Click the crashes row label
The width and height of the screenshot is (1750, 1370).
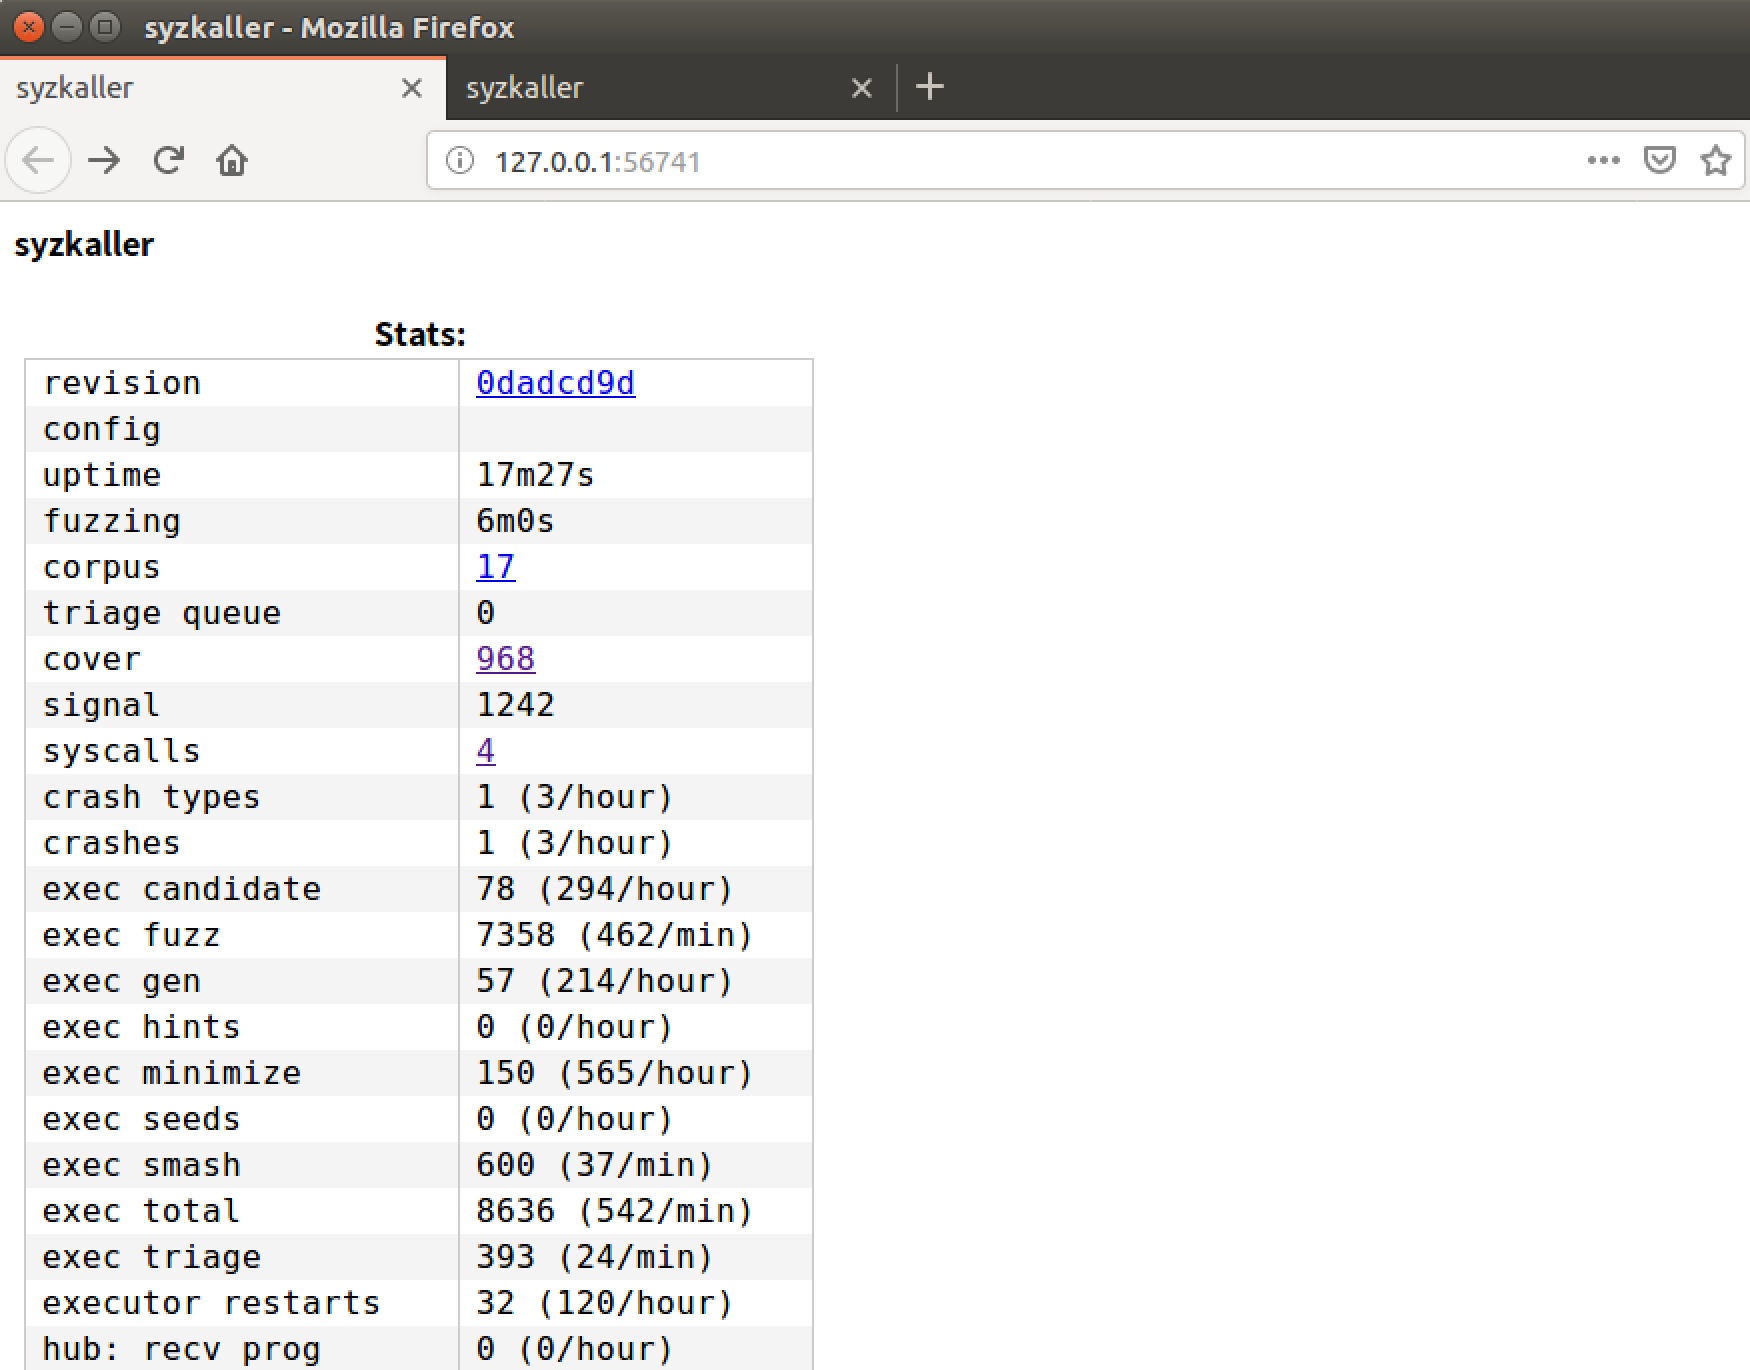pyautogui.click(x=111, y=843)
